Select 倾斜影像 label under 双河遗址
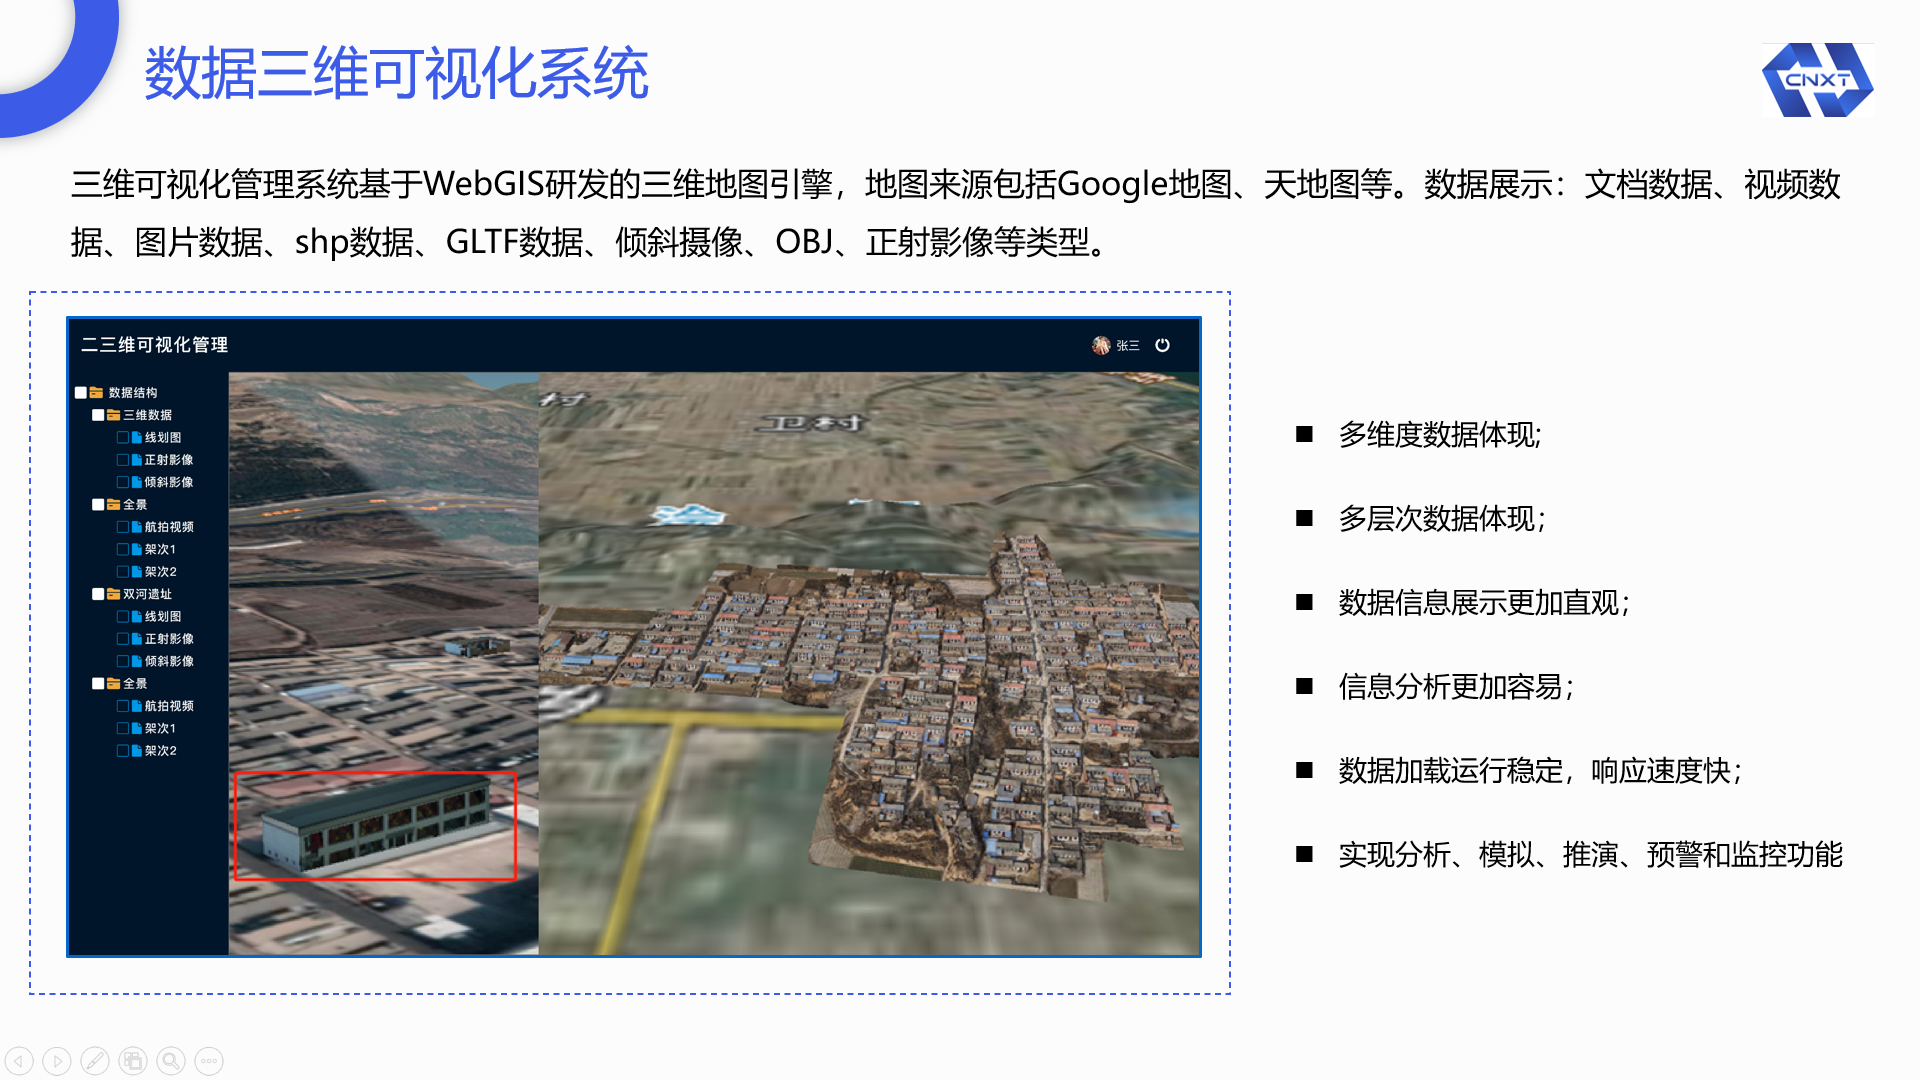Viewport: 1920px width, 1080px height. (x=169, y=661)
